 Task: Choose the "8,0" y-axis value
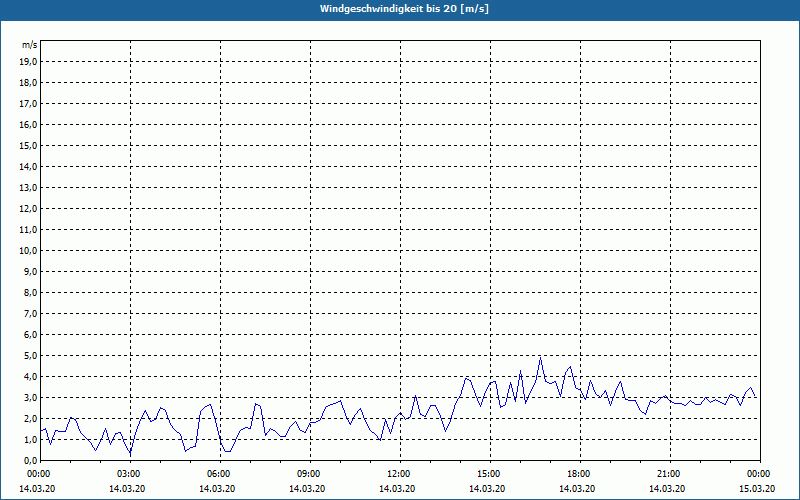coord(30,292)
